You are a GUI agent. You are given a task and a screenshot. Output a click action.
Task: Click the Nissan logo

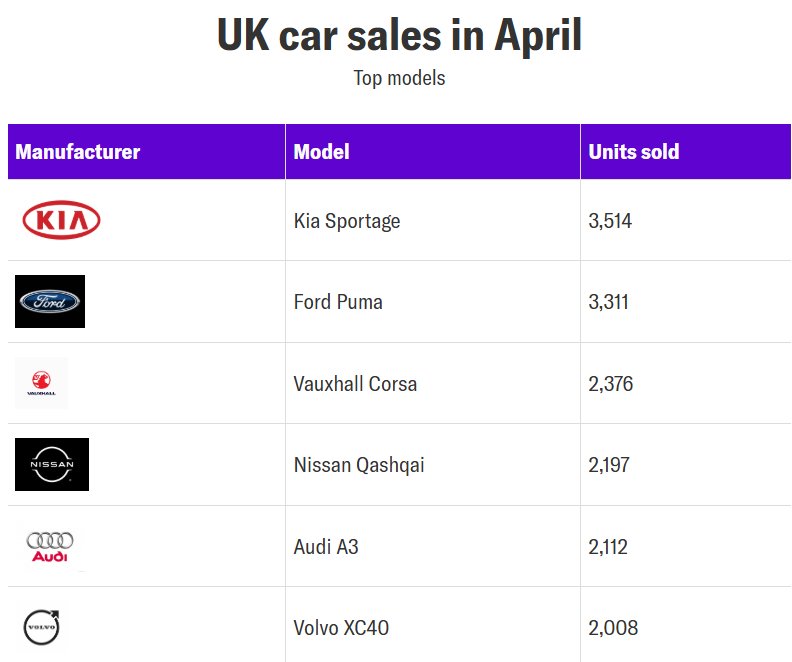pos(52,464)
